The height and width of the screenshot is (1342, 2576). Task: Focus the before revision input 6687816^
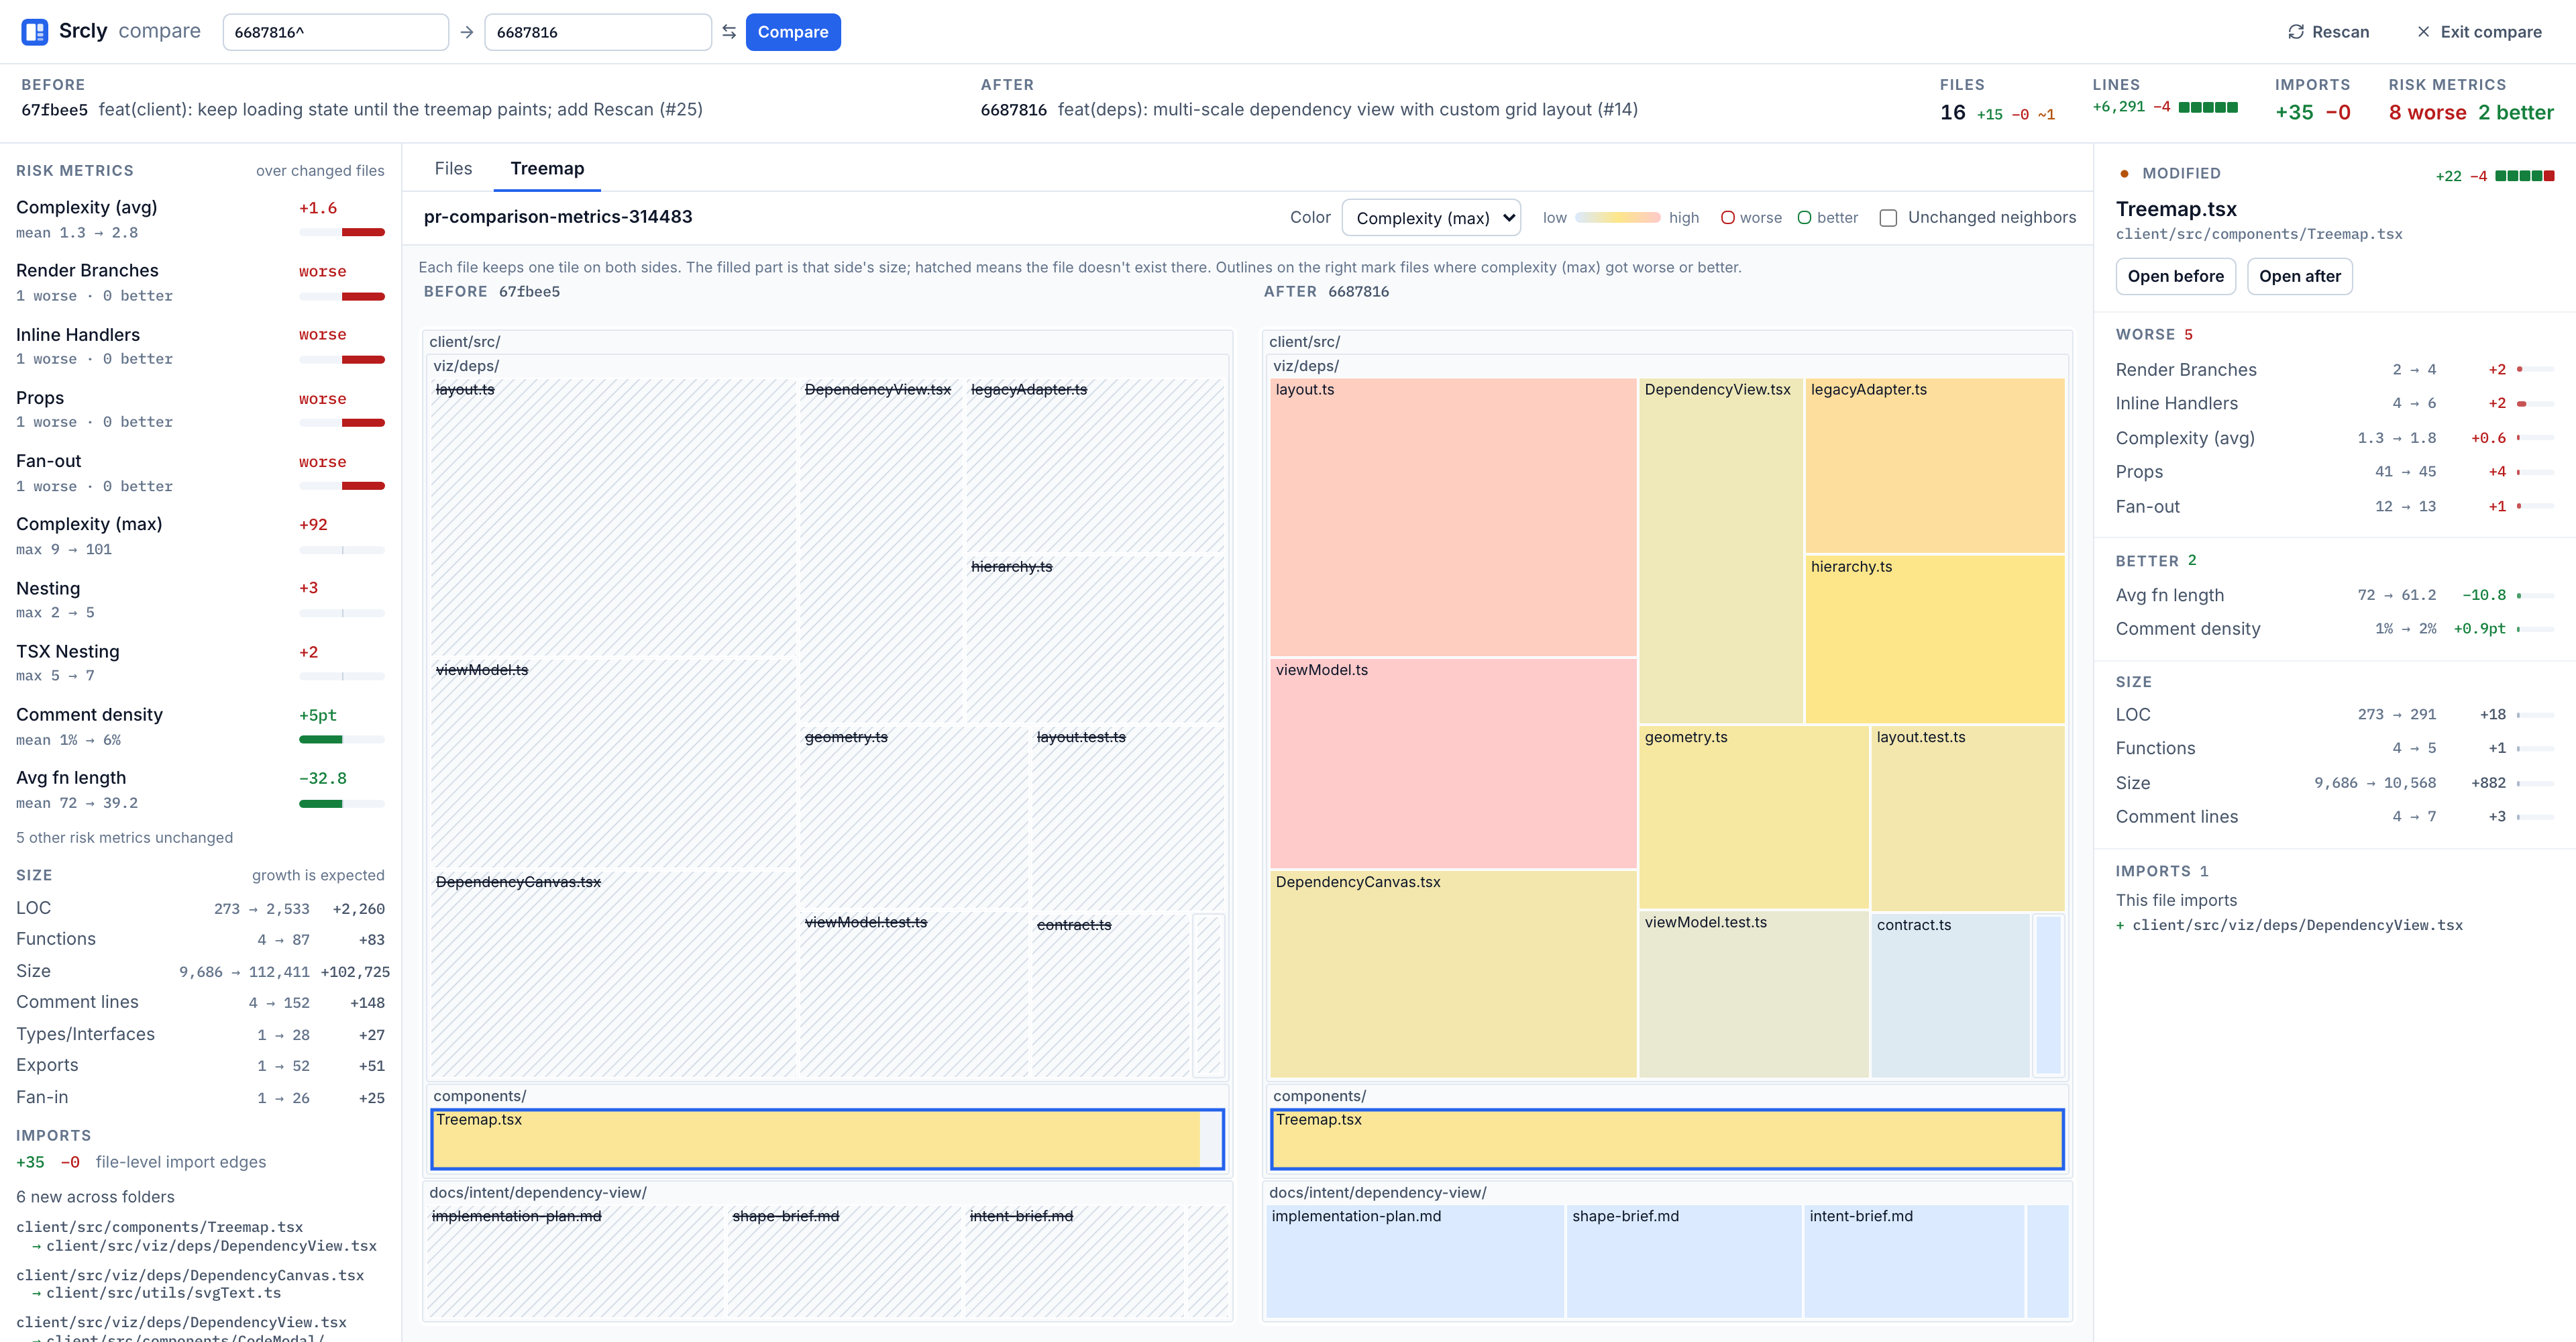pyautogui.click(x=335, y=32)
